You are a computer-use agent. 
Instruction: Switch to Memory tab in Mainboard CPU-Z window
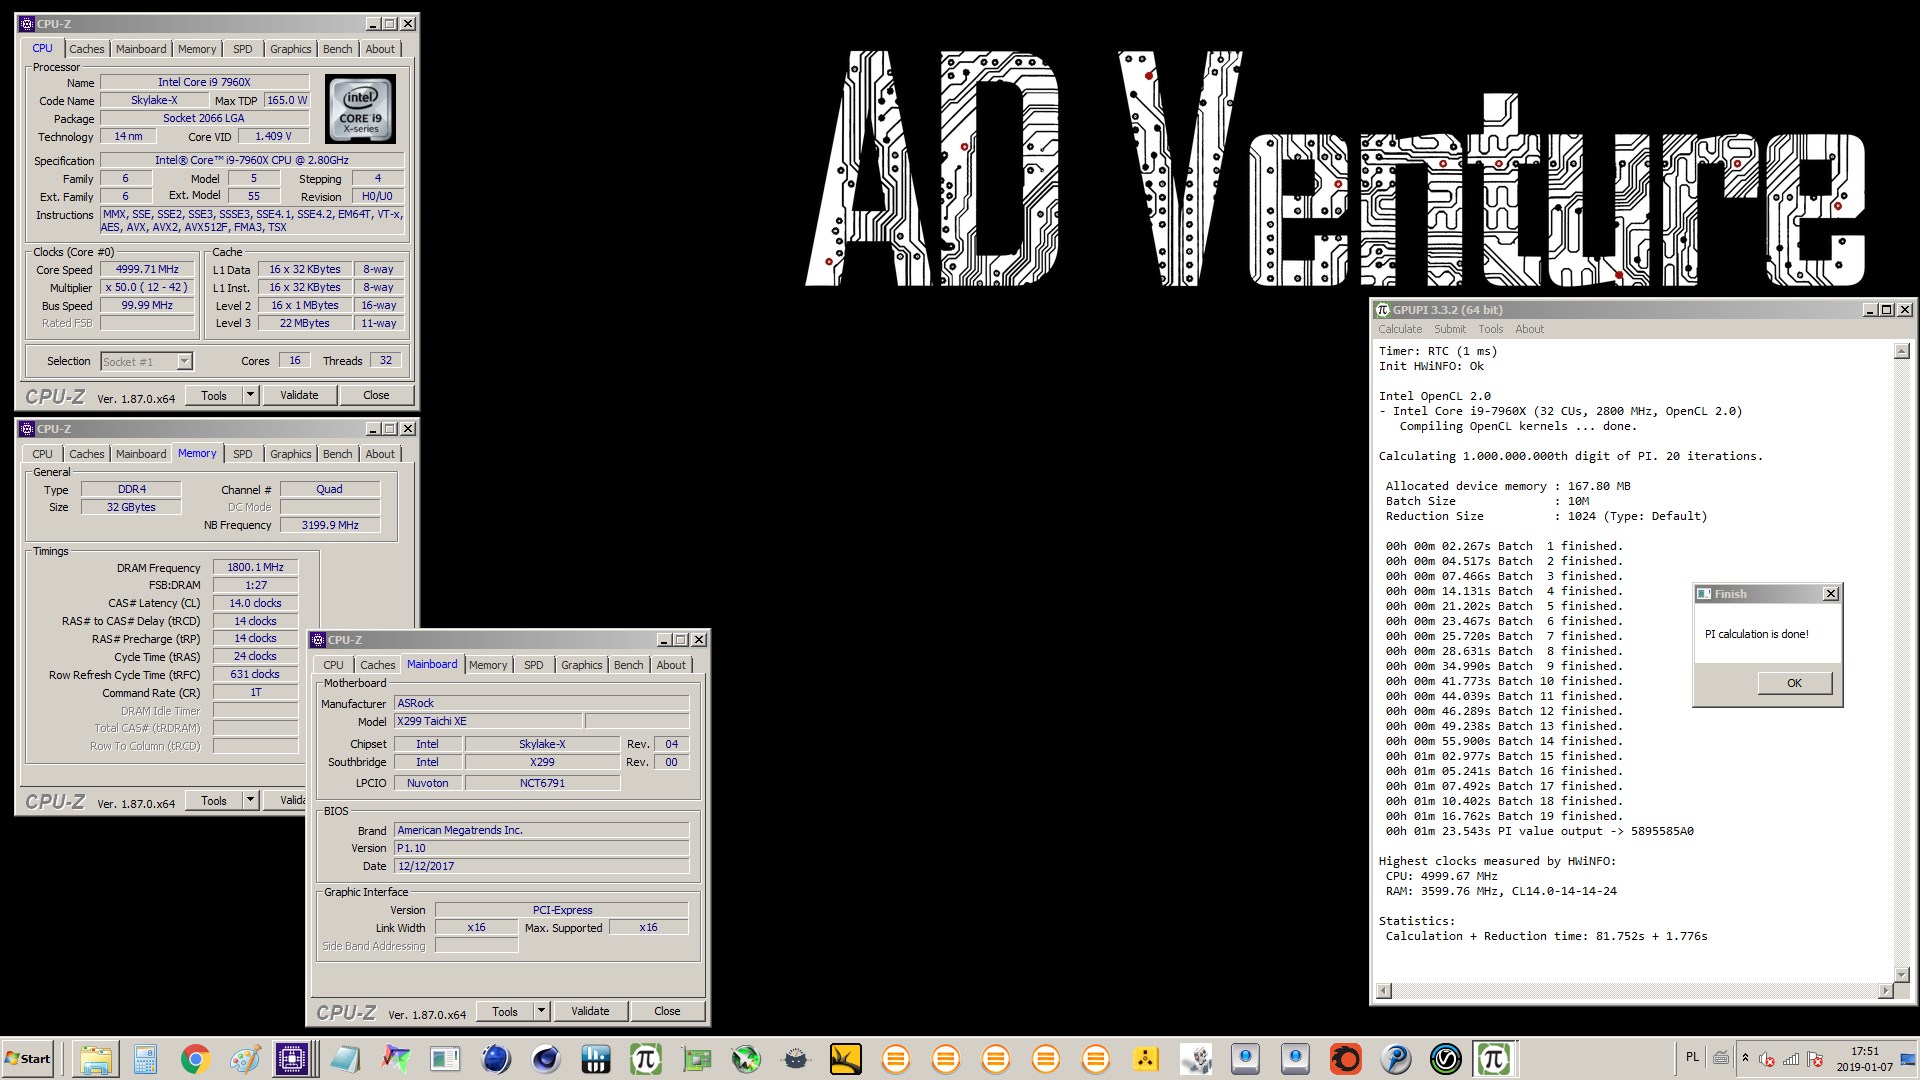(488, 665)
